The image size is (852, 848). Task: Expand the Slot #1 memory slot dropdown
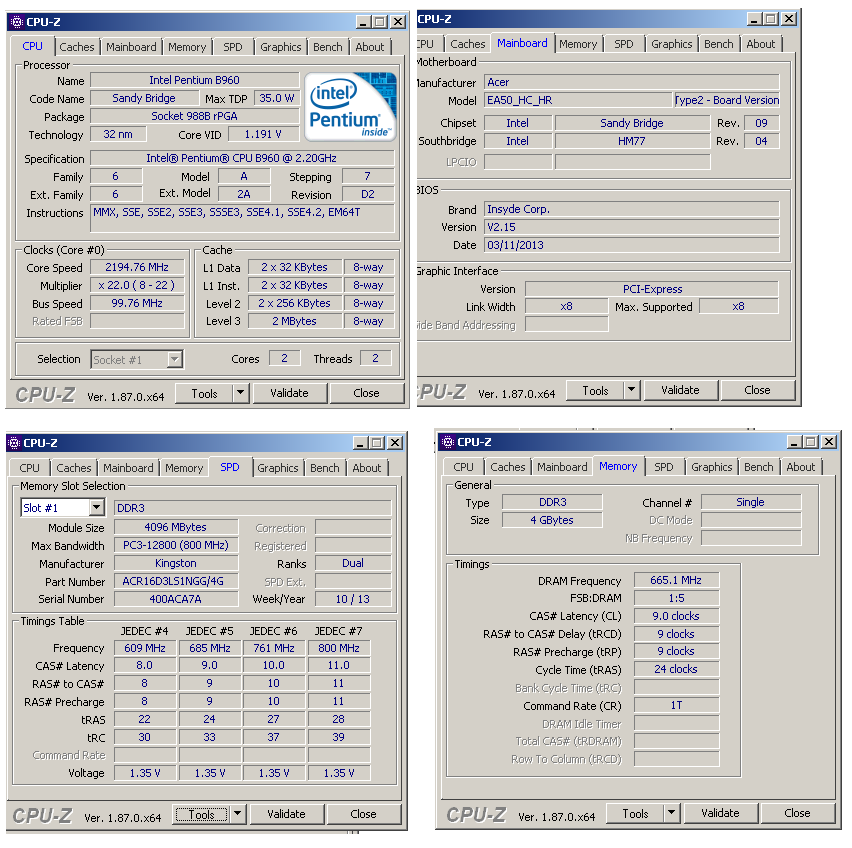pyautogui.click(x=96, y=507)
